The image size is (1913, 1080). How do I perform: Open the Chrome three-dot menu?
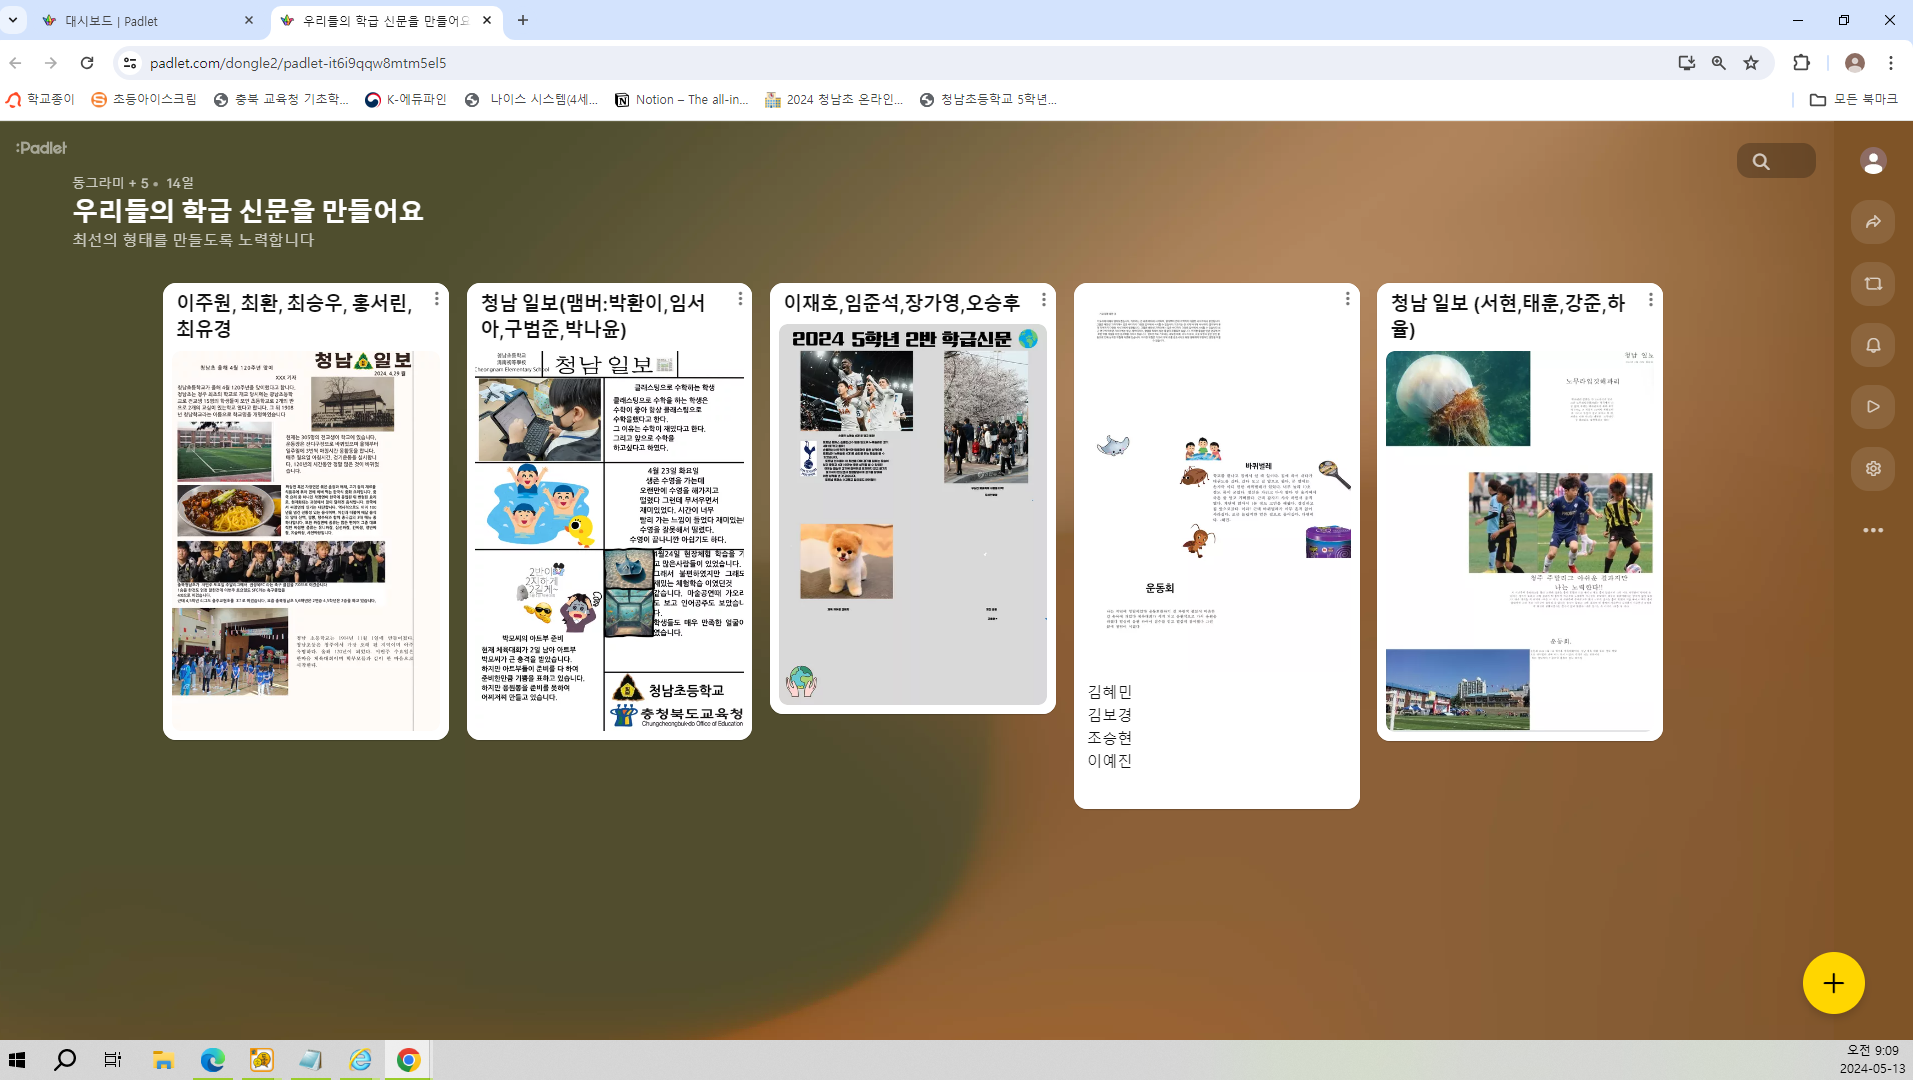coord(1891,63)
